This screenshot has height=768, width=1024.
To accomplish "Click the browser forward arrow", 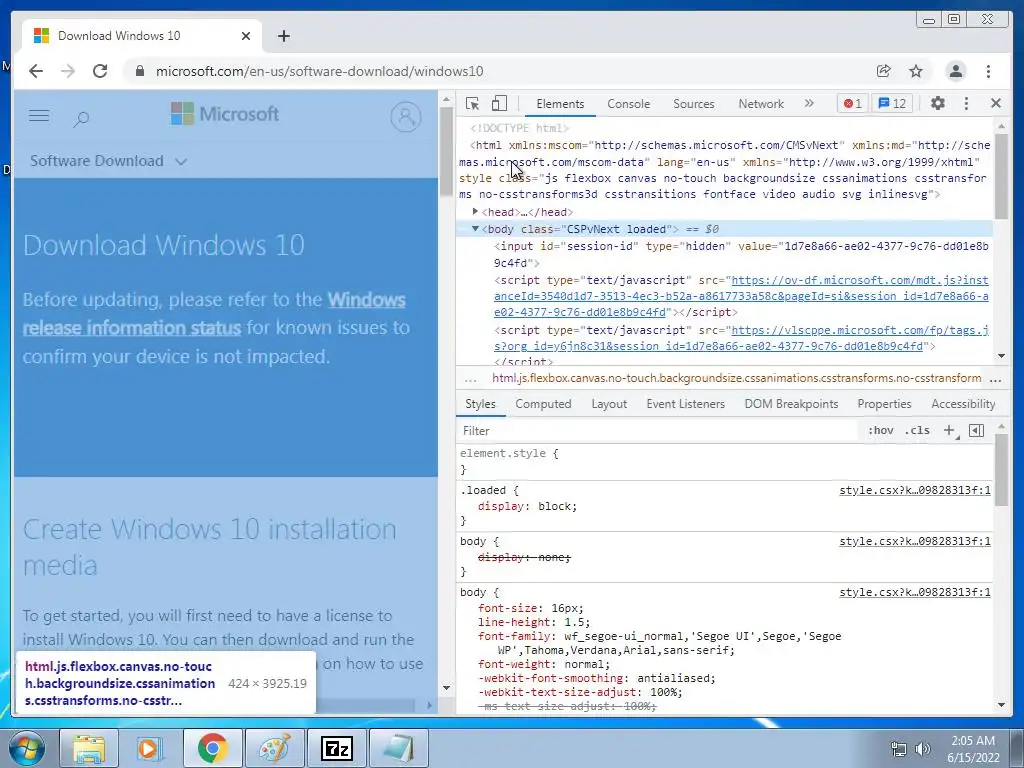I will (68, 71).
